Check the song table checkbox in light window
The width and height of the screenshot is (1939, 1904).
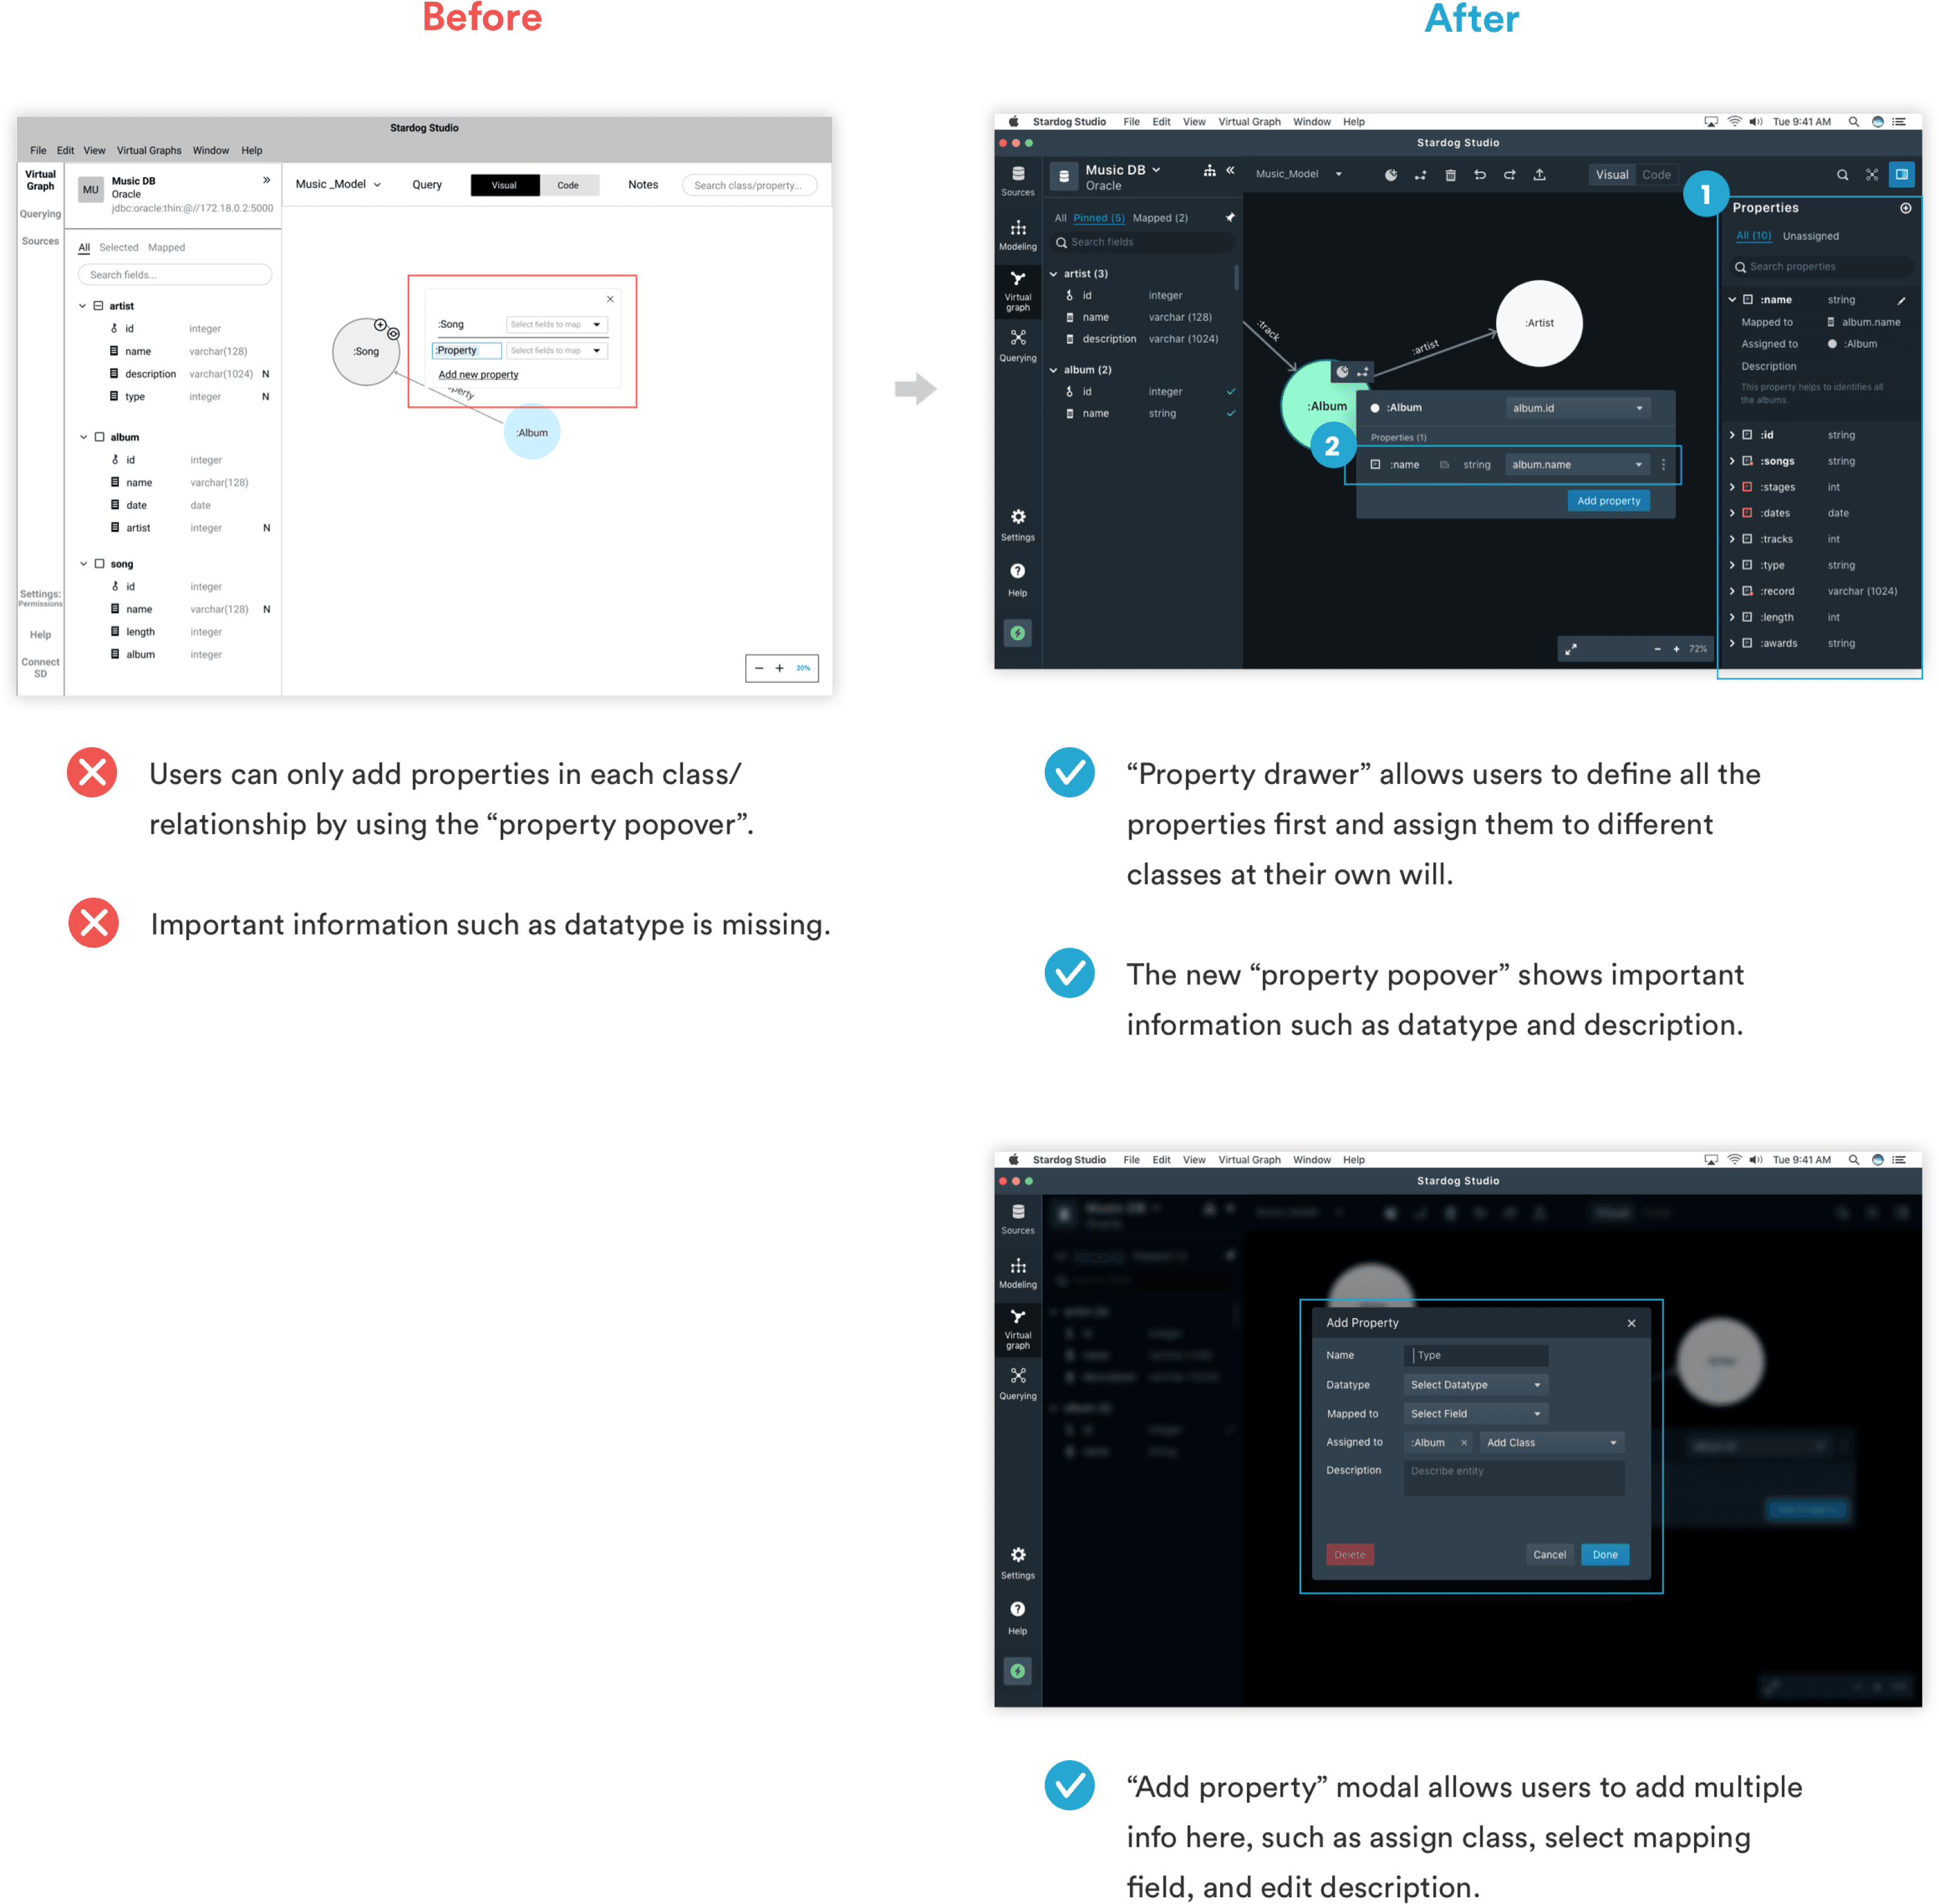point(99,564)
